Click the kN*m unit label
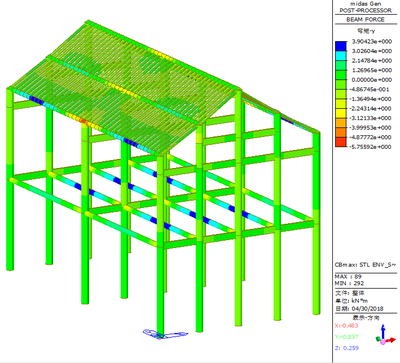This screenshot has height=363, width=400. (x=360, y=301)
